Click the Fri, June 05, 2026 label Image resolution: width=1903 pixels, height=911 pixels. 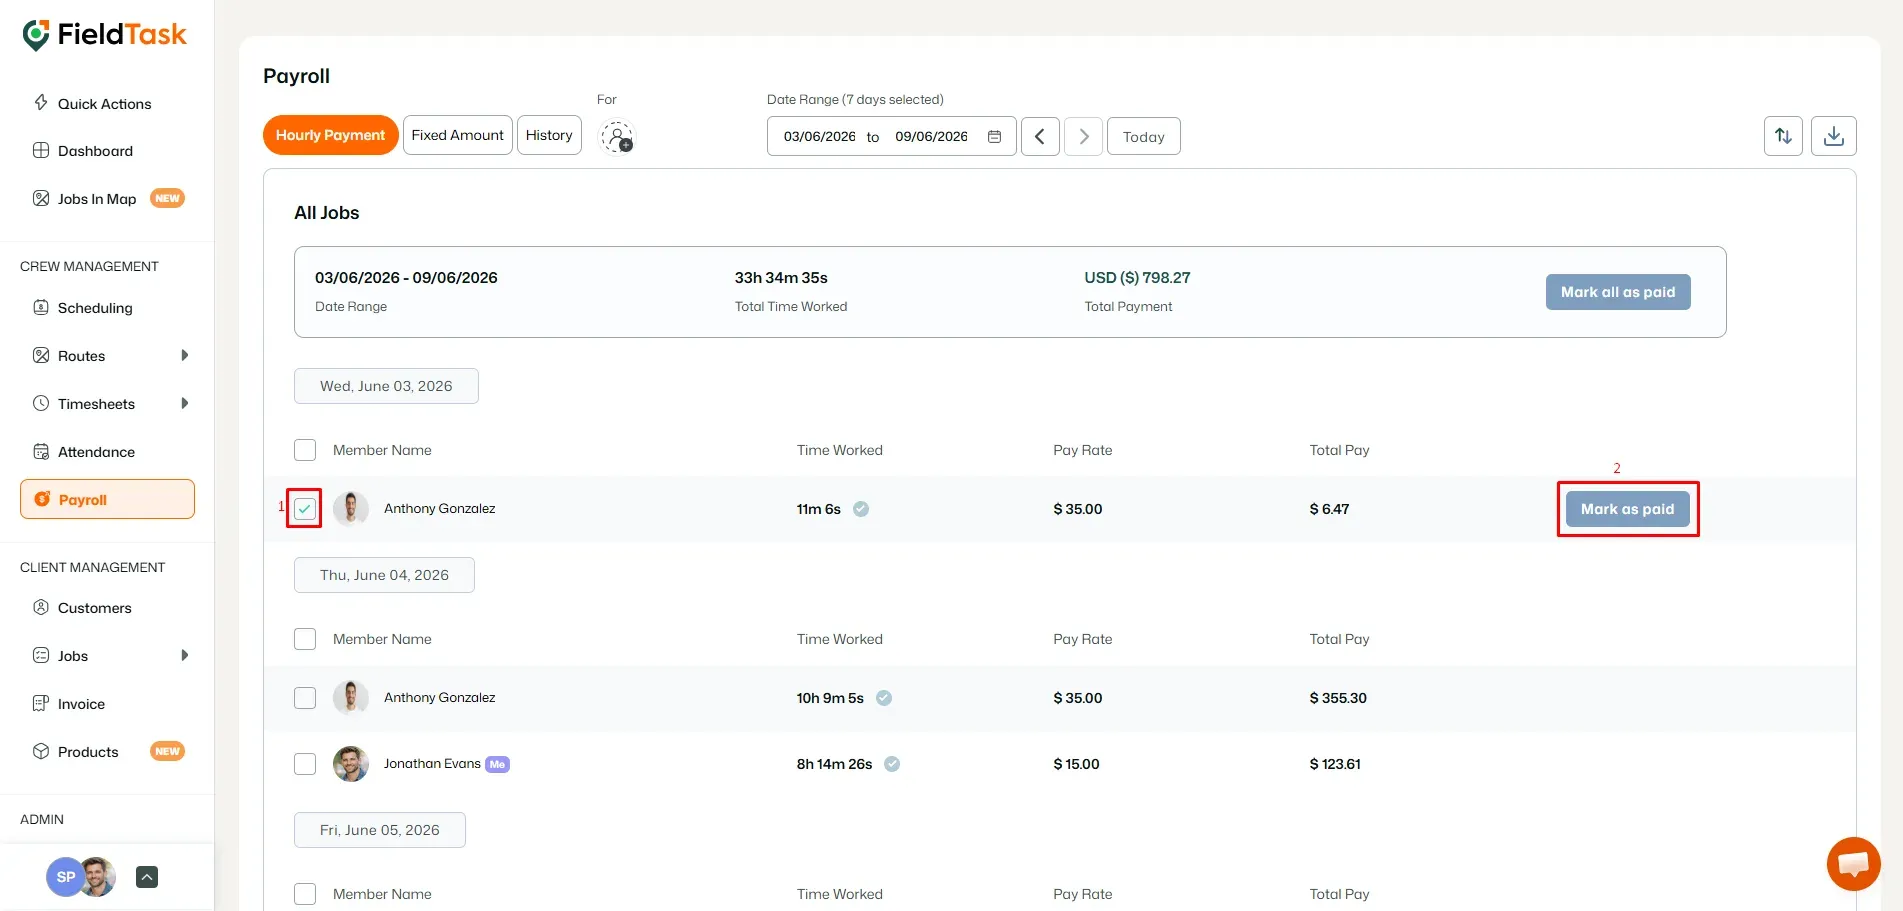380,830
